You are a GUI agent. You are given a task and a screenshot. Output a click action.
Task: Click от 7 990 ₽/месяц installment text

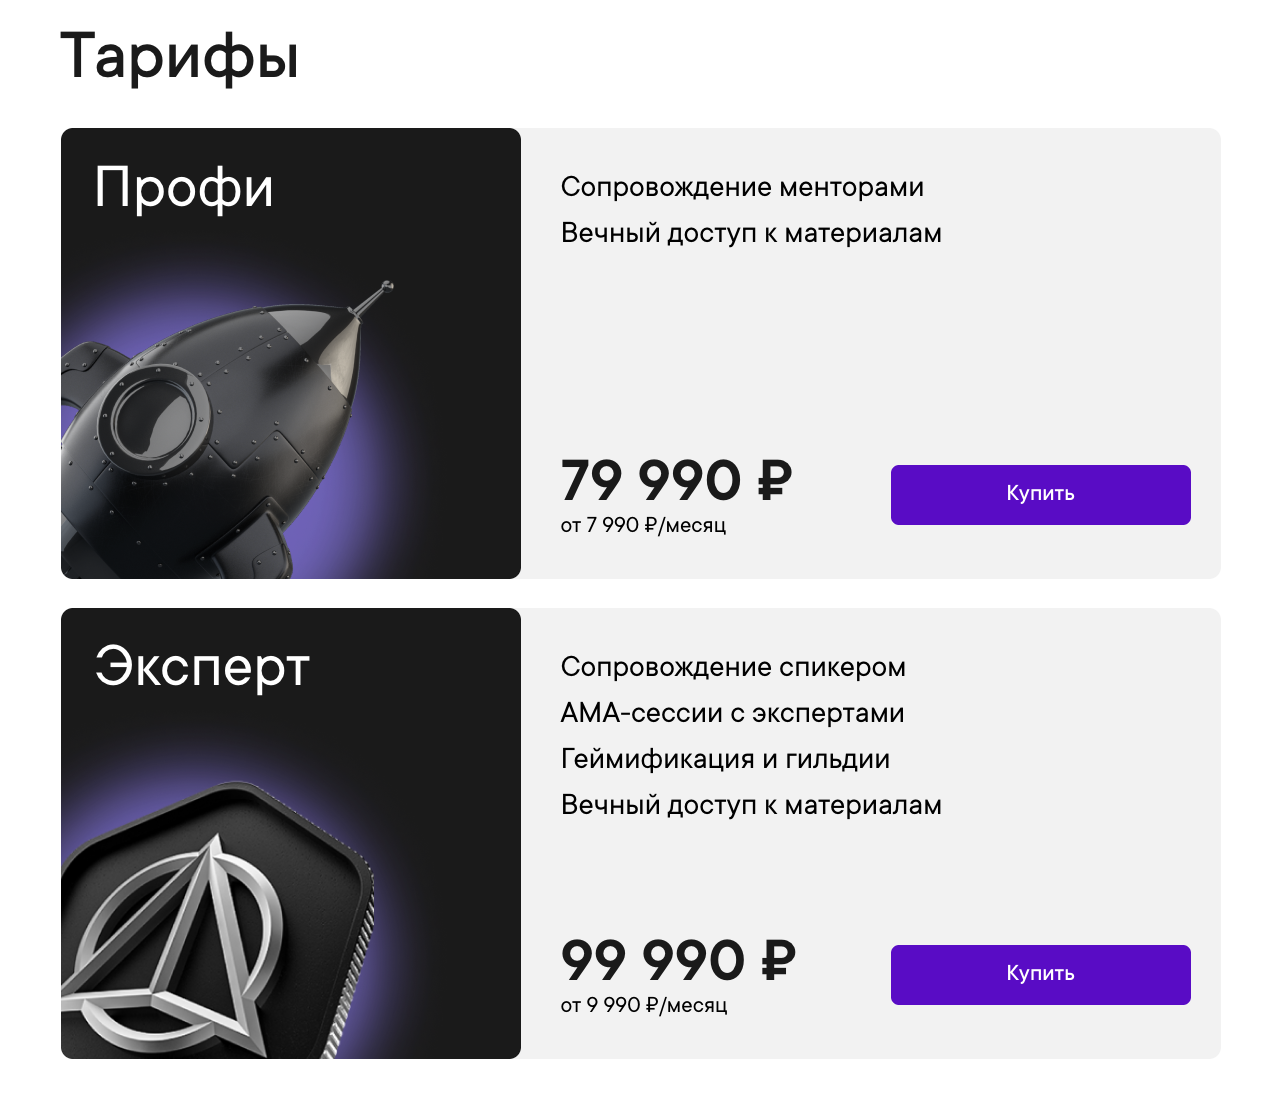pos(644,523)
